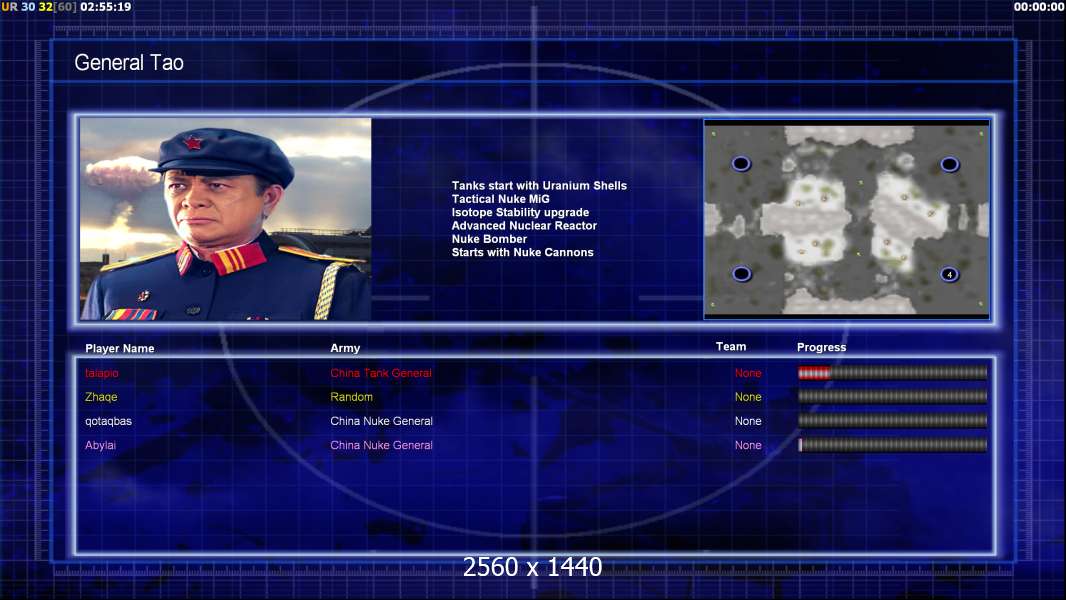
Task: Click 'Advanced Nuclear Reactor' line
Action: (524, 226)
